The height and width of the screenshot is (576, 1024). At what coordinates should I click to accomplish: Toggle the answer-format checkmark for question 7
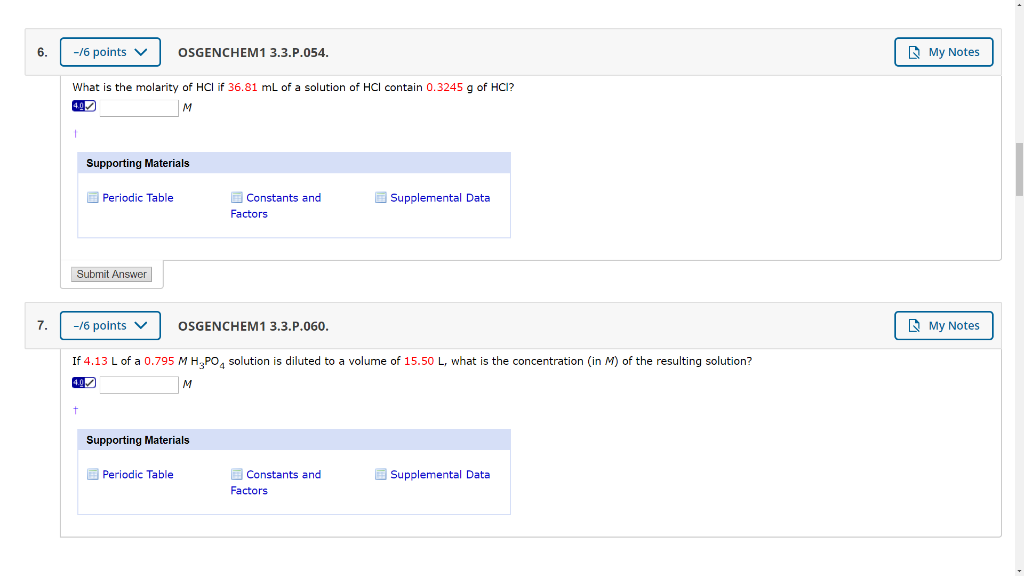[90, 382]
